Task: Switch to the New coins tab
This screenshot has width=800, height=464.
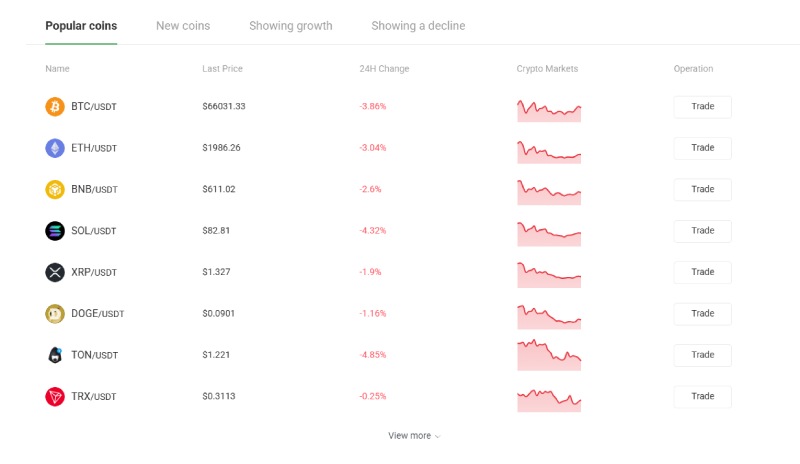Action: pos(183,26)
